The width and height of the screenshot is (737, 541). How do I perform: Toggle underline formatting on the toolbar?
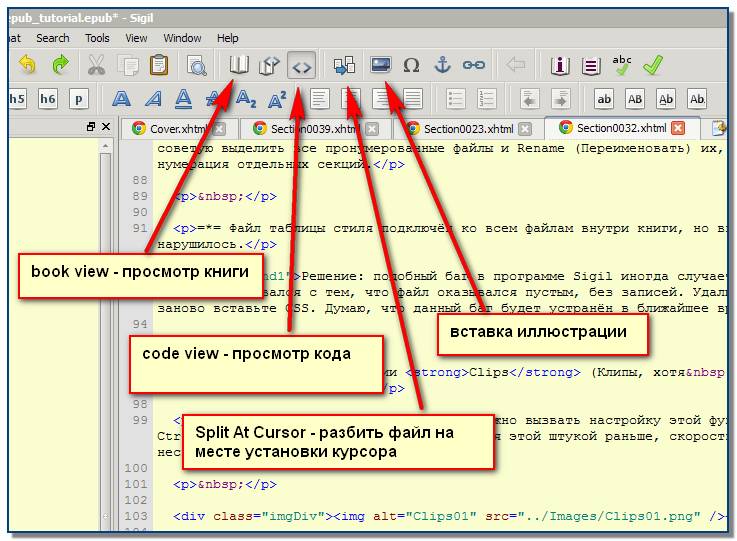pyautogui.click(x=183, y=99)
